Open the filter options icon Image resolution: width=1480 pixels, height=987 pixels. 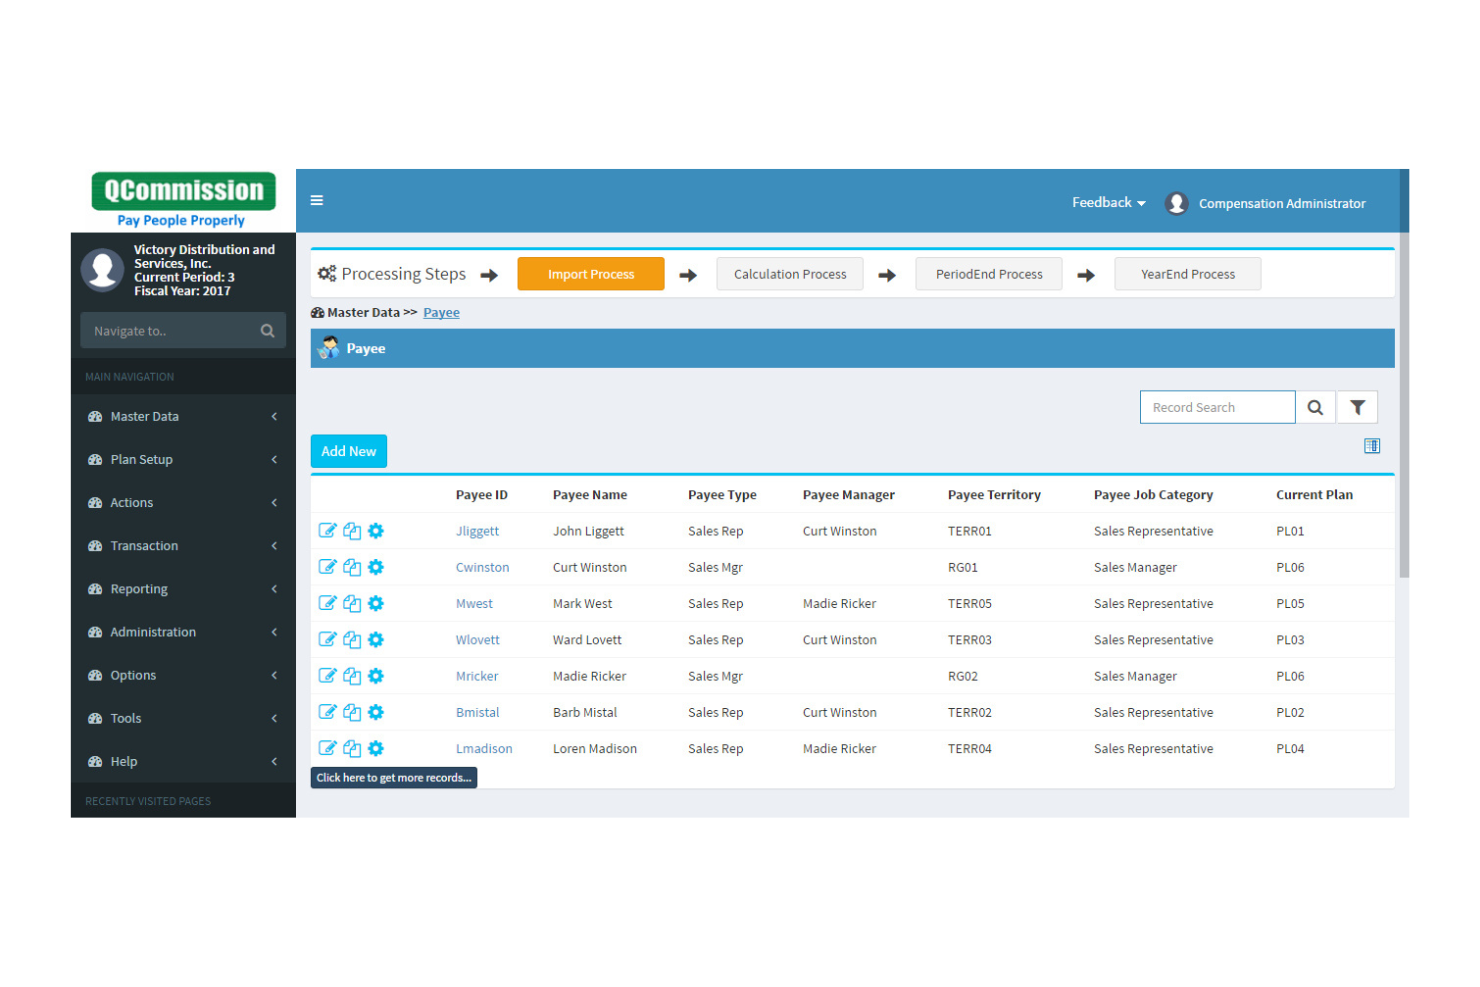[x=1357, y=407]
